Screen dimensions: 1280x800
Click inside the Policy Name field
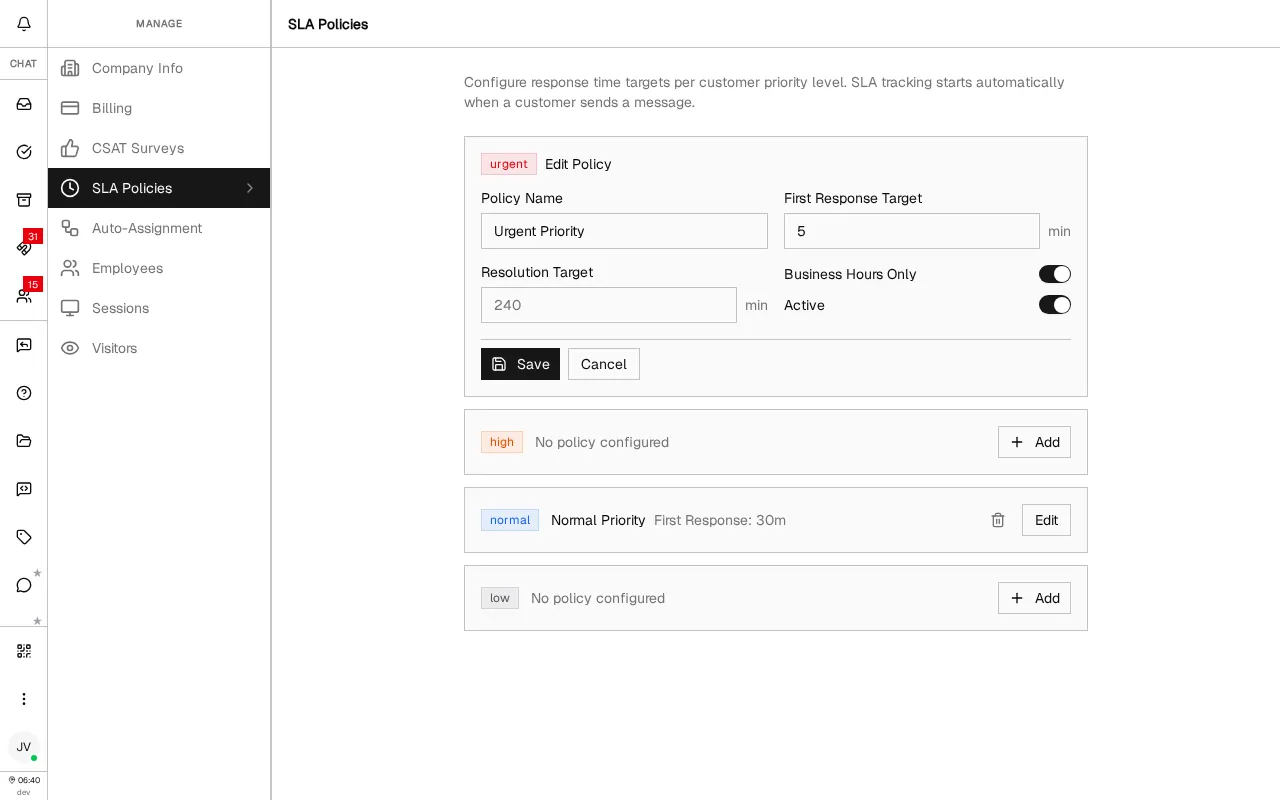click(x=624, y=231)
